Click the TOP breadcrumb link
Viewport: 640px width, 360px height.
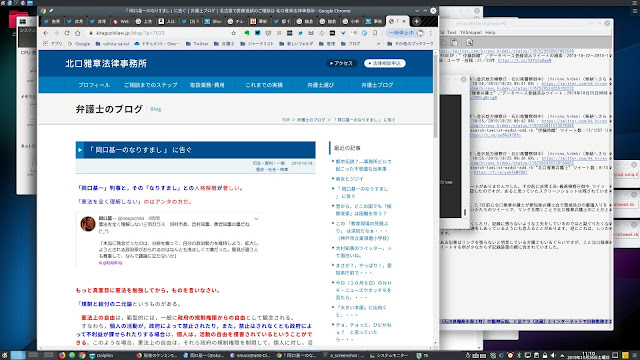(x=286, y=120)
